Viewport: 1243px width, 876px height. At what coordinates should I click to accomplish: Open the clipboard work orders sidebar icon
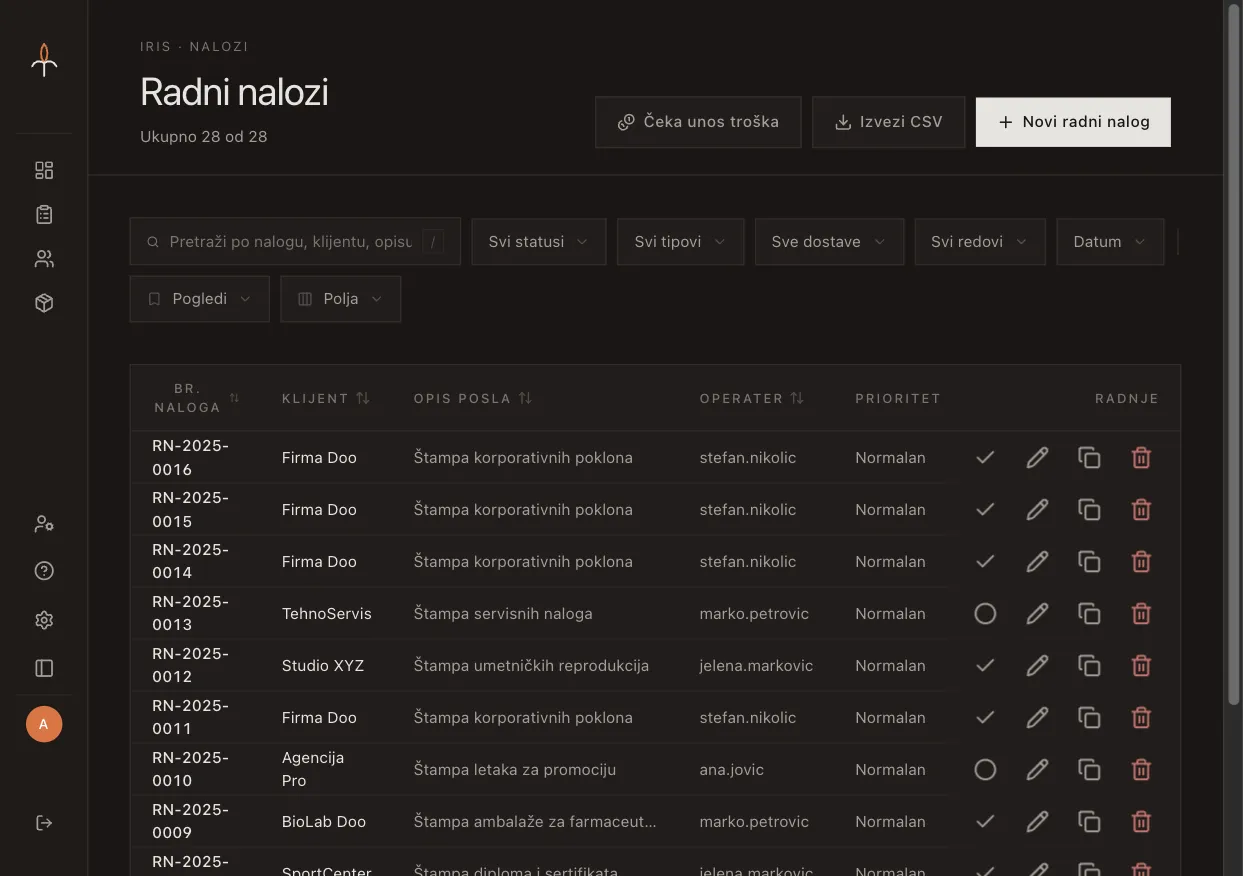click(44, 214)
